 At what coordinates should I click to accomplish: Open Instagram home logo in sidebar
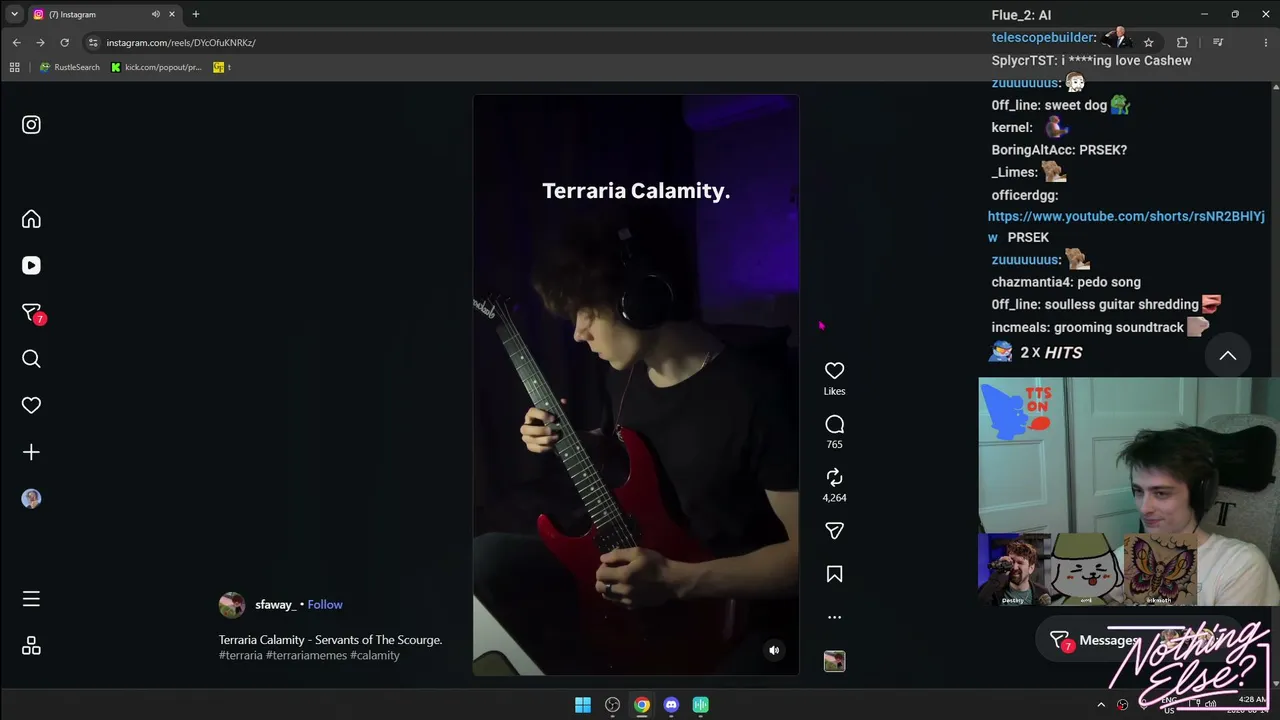[x=31, y=125]
